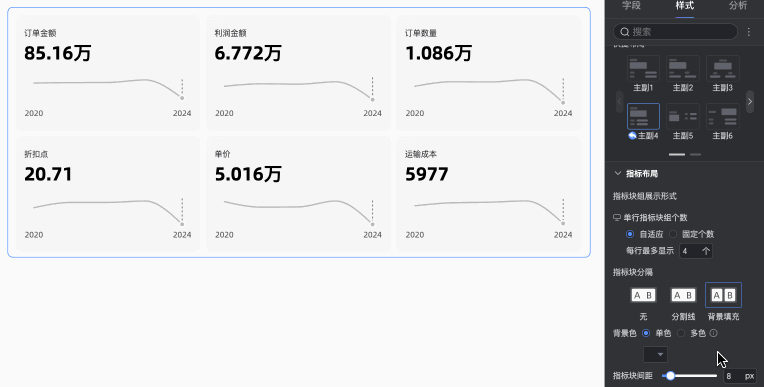Click the 每行最多显示 count input field
764x387 pixels.
point(696,251)
